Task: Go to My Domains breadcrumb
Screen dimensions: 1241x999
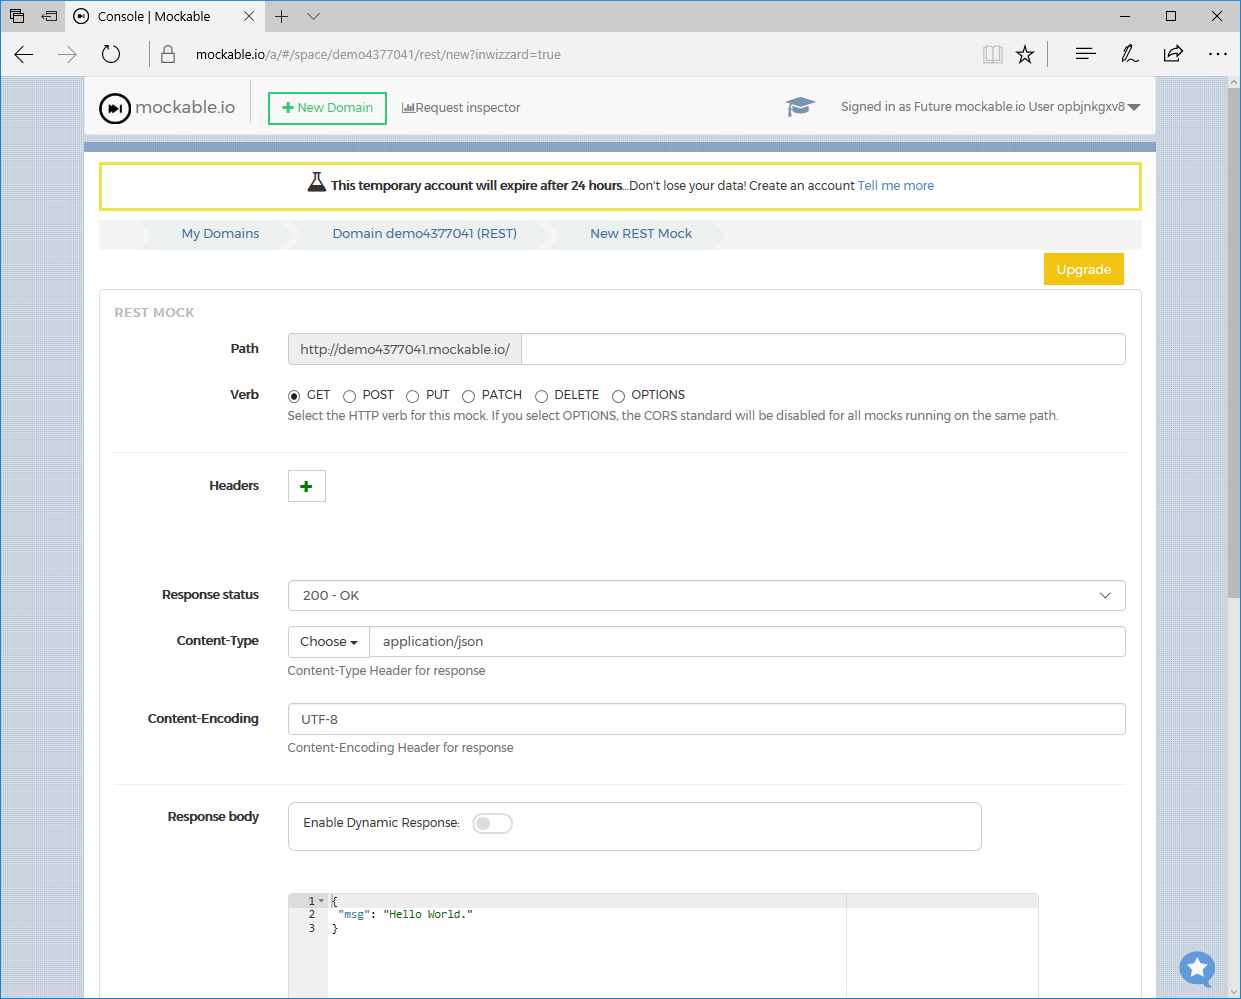Action: (220, 234)
